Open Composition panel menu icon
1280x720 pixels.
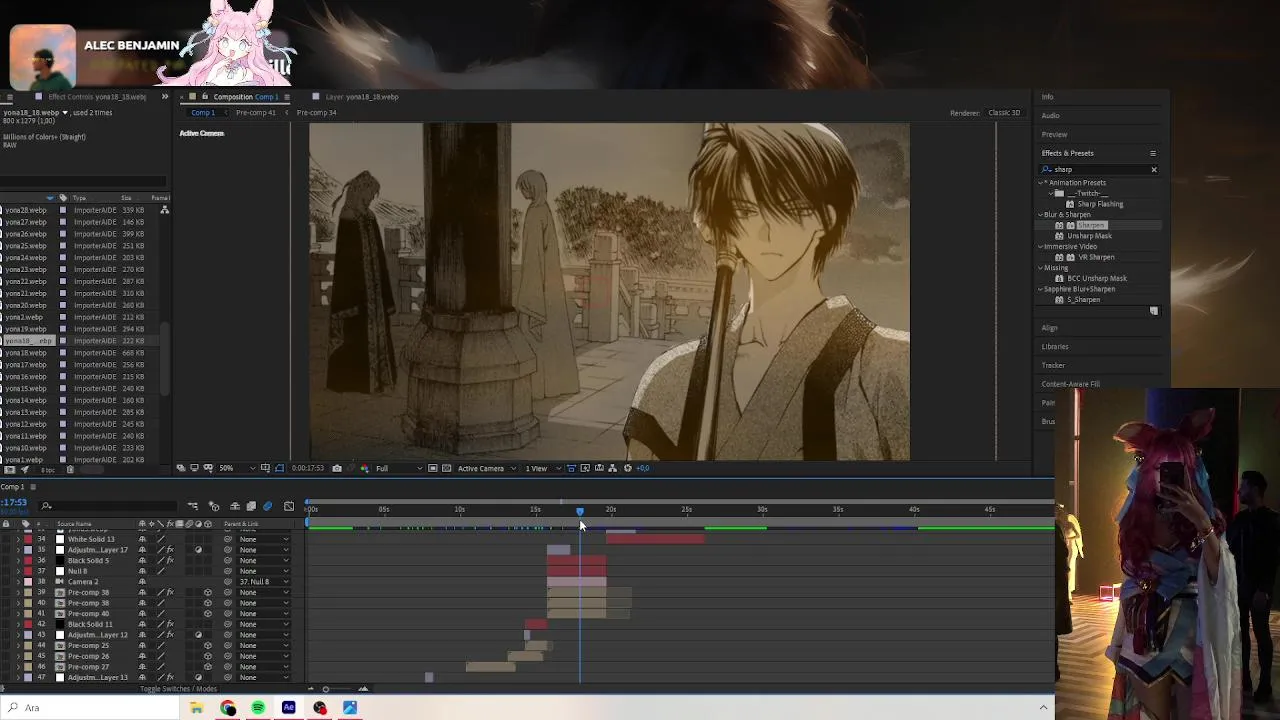point(287,97)
